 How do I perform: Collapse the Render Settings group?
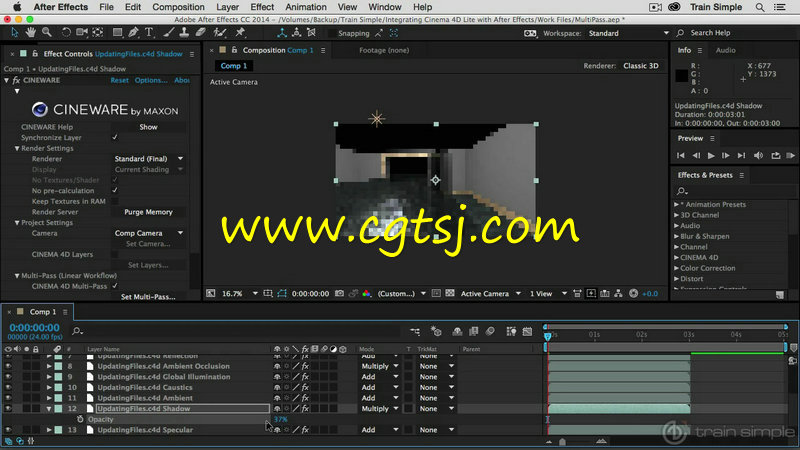tap(17, 148)
